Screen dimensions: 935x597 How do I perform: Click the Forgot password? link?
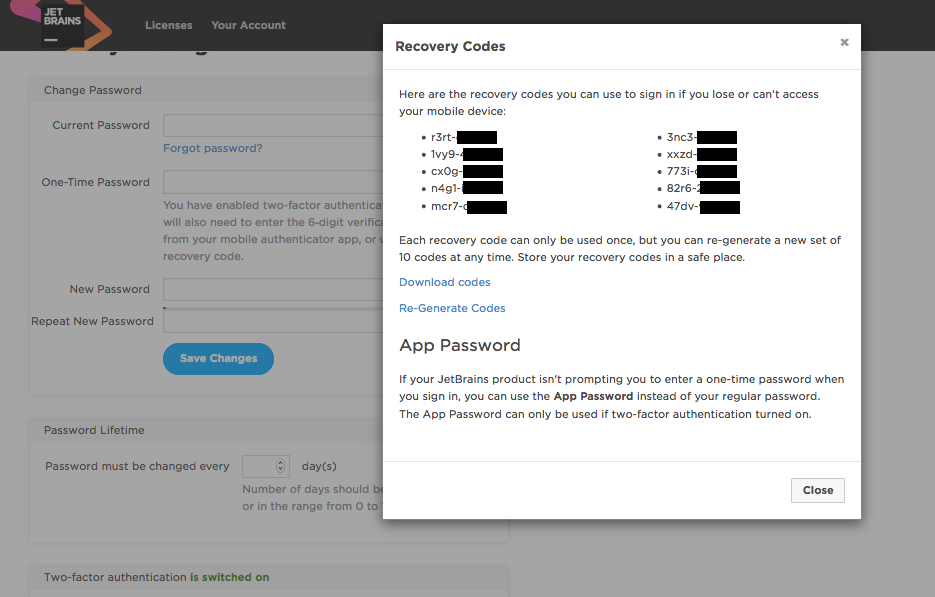213,148
